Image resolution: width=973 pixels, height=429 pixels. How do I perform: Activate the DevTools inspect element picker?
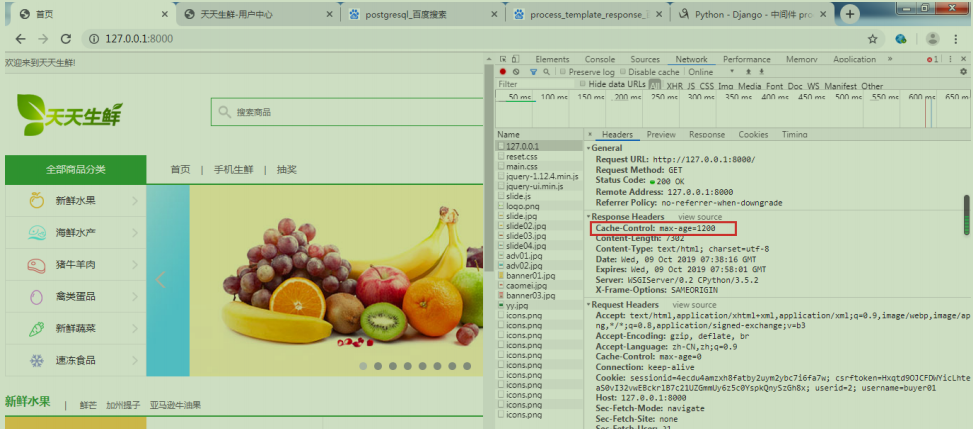pyautogui.click(x=503, y=59)
